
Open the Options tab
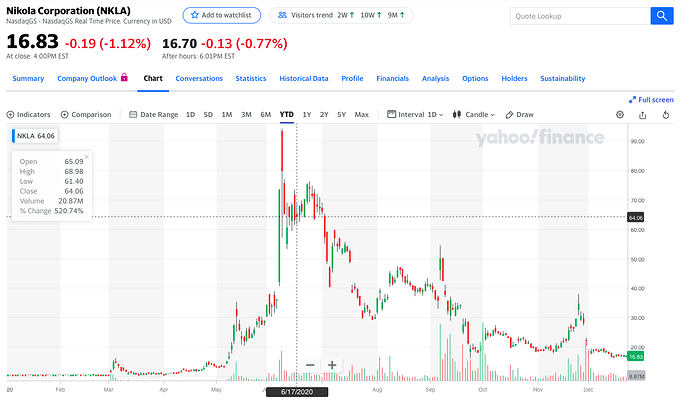click(x=475, y=78)
